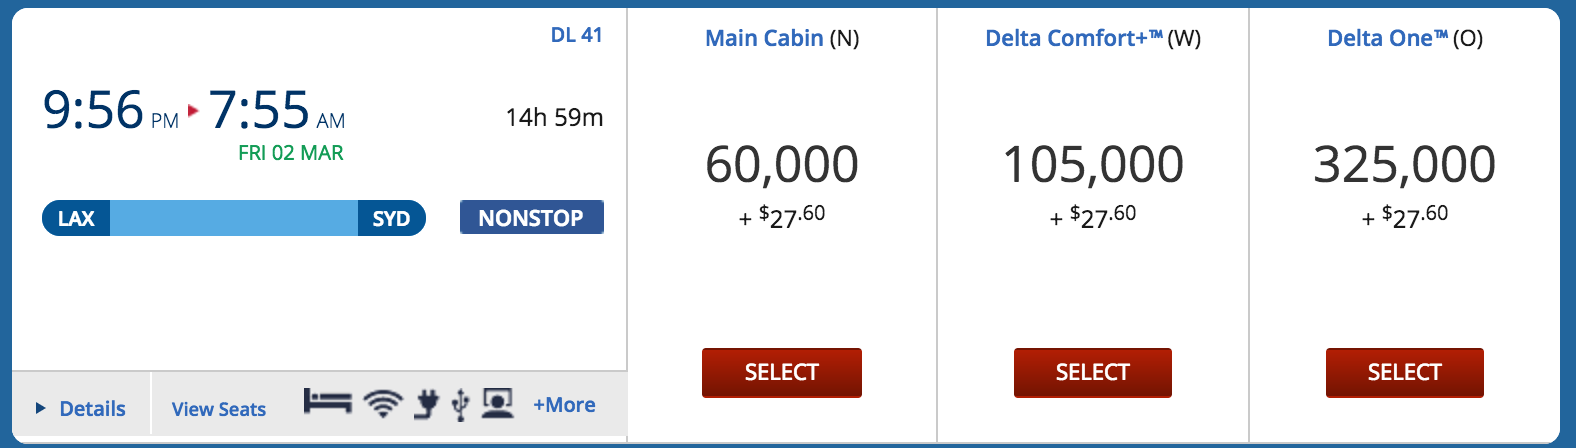
Task: Open the View Seats link
Action: [219, 409]
